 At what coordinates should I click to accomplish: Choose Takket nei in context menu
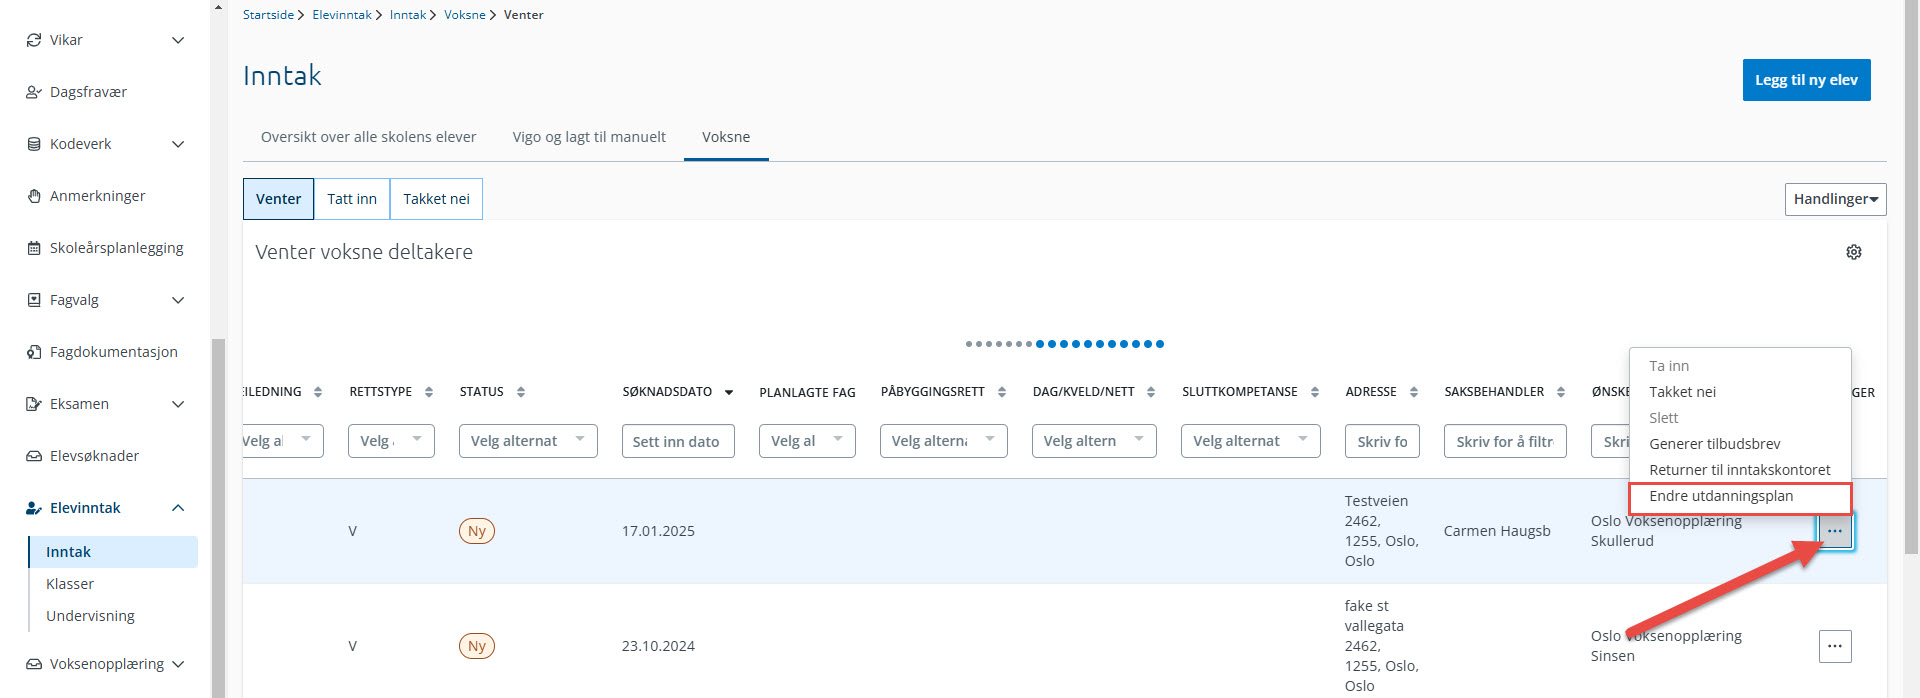pyautogui.click(x=1740, y=392)
